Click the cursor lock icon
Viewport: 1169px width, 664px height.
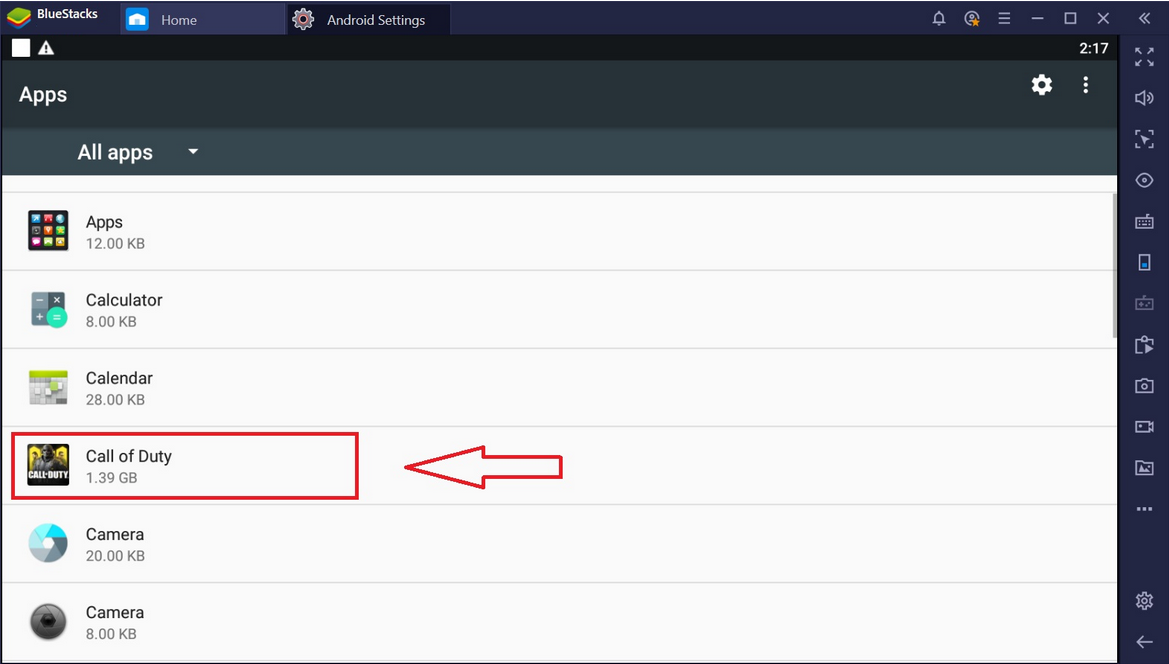(x=1144, y=139)
